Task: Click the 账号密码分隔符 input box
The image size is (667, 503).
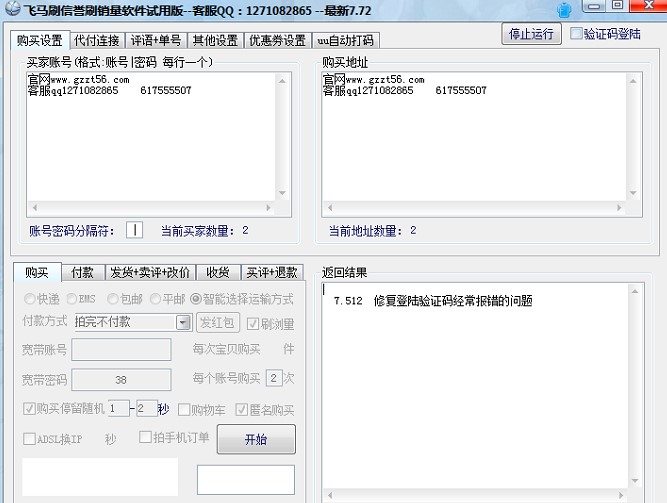Action: [x=134, y=230]
